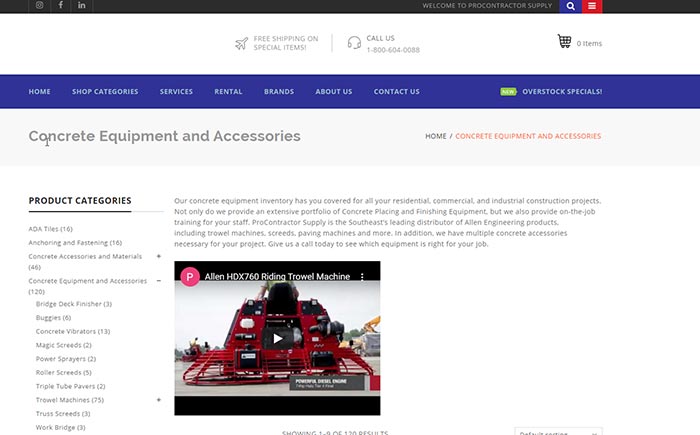700x435 pixels.
Task: Click the shopping cart icon
Action: pos(564,42)
